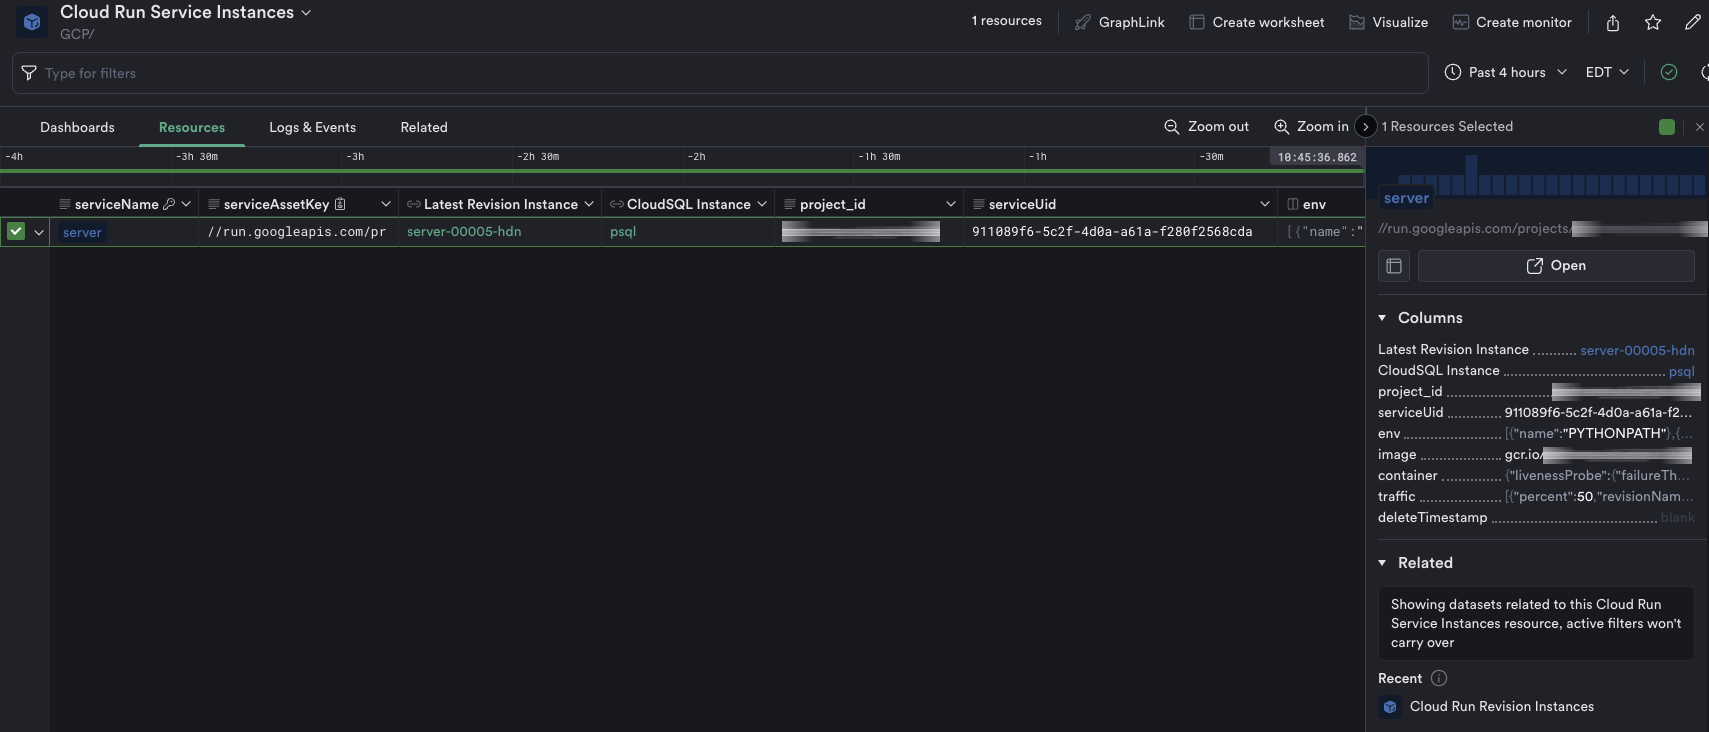Click the container livenessProbe value
1709x732 pixels.
coord(1598,475)
